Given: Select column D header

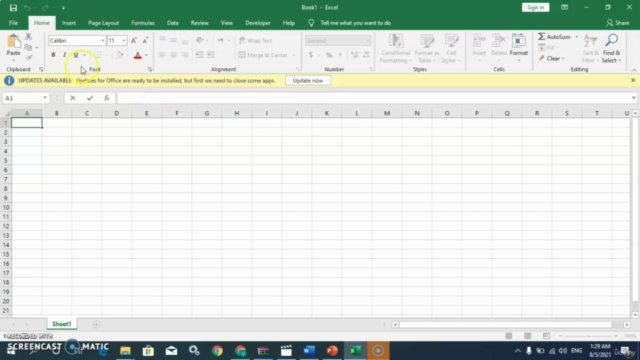Looking at the screenshot, I should point(116,113).
